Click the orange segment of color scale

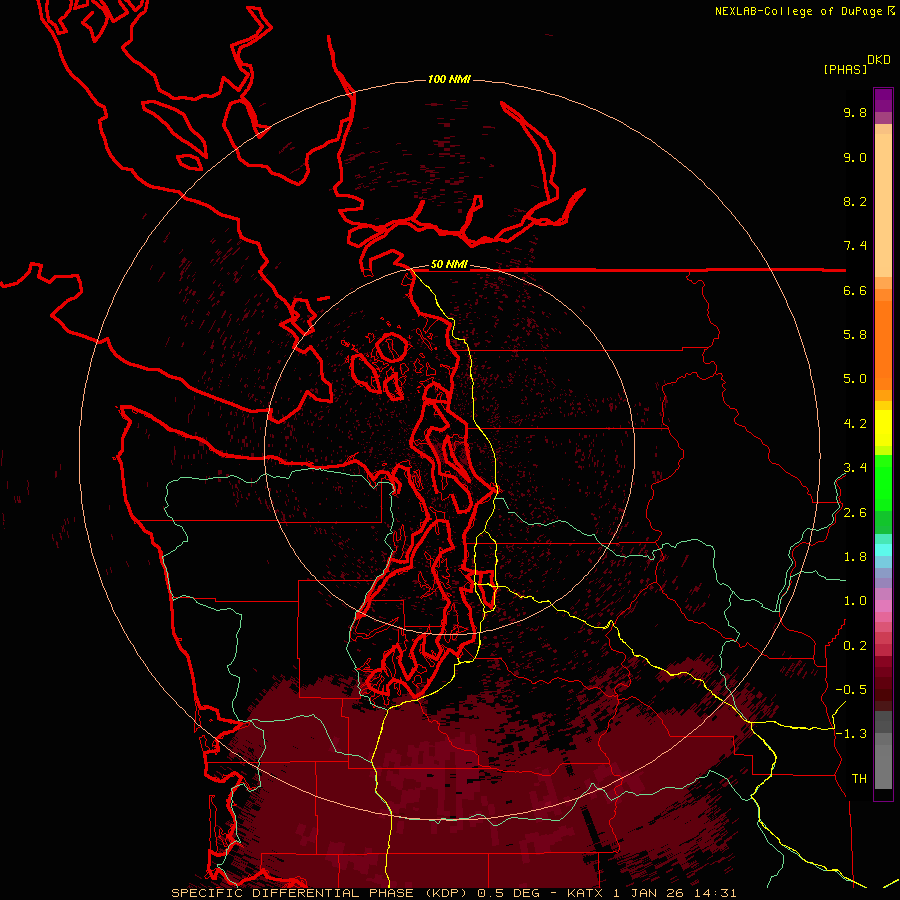pyautogui.click(x=883, y=346)
